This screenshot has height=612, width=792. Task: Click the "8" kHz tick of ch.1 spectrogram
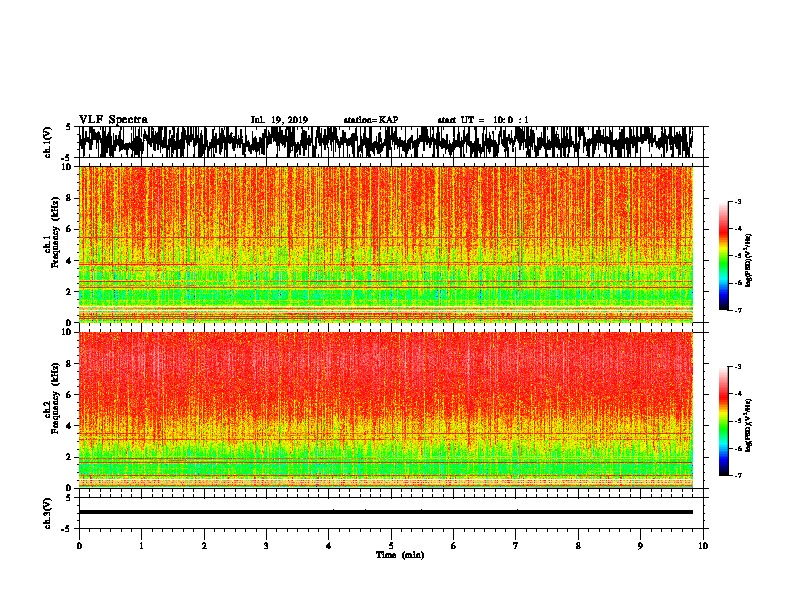[70, 198]
